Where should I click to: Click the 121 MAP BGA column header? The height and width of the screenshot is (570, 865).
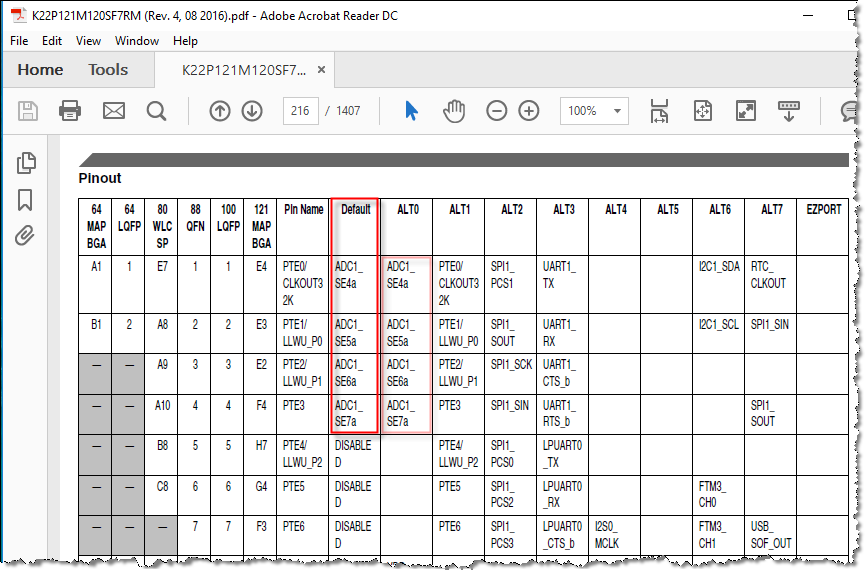pyautogui.click(x=261, y=226)
